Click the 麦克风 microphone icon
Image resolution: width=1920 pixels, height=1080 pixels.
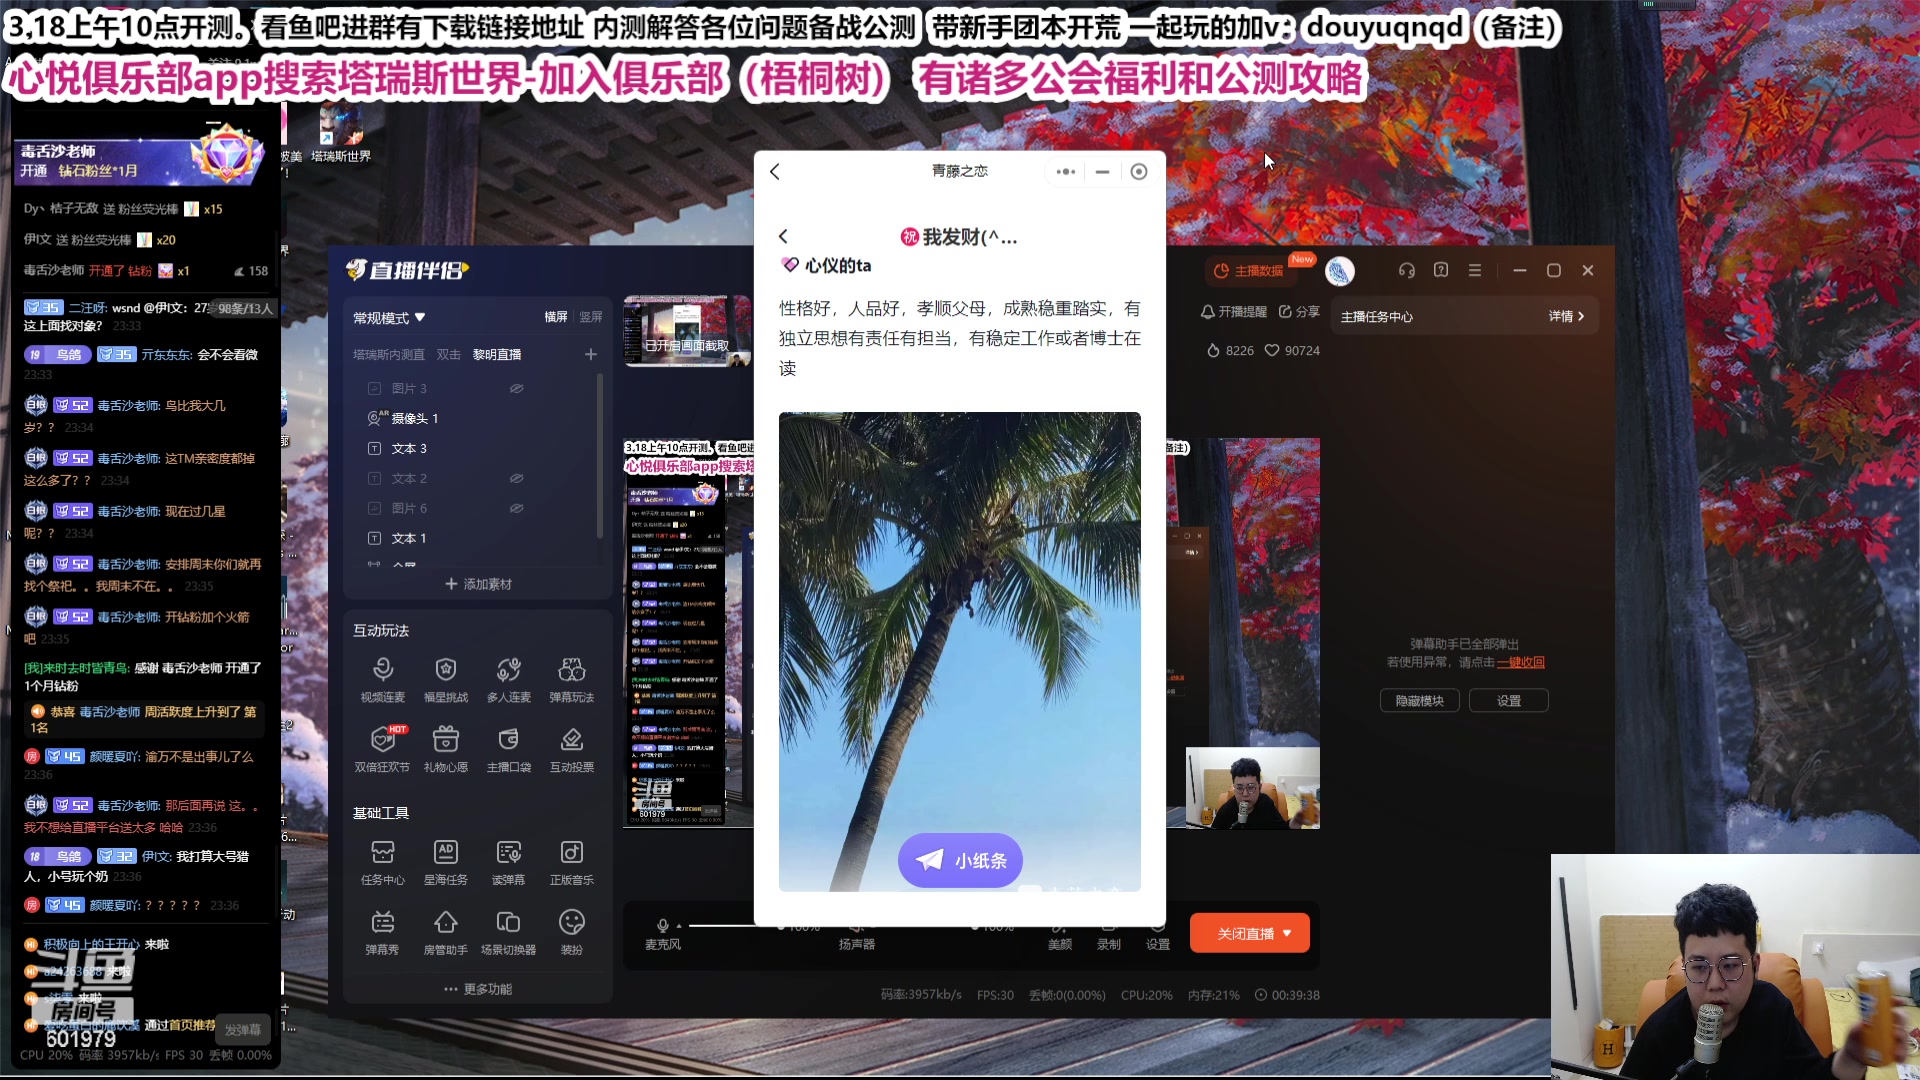(x=662, y=926)
